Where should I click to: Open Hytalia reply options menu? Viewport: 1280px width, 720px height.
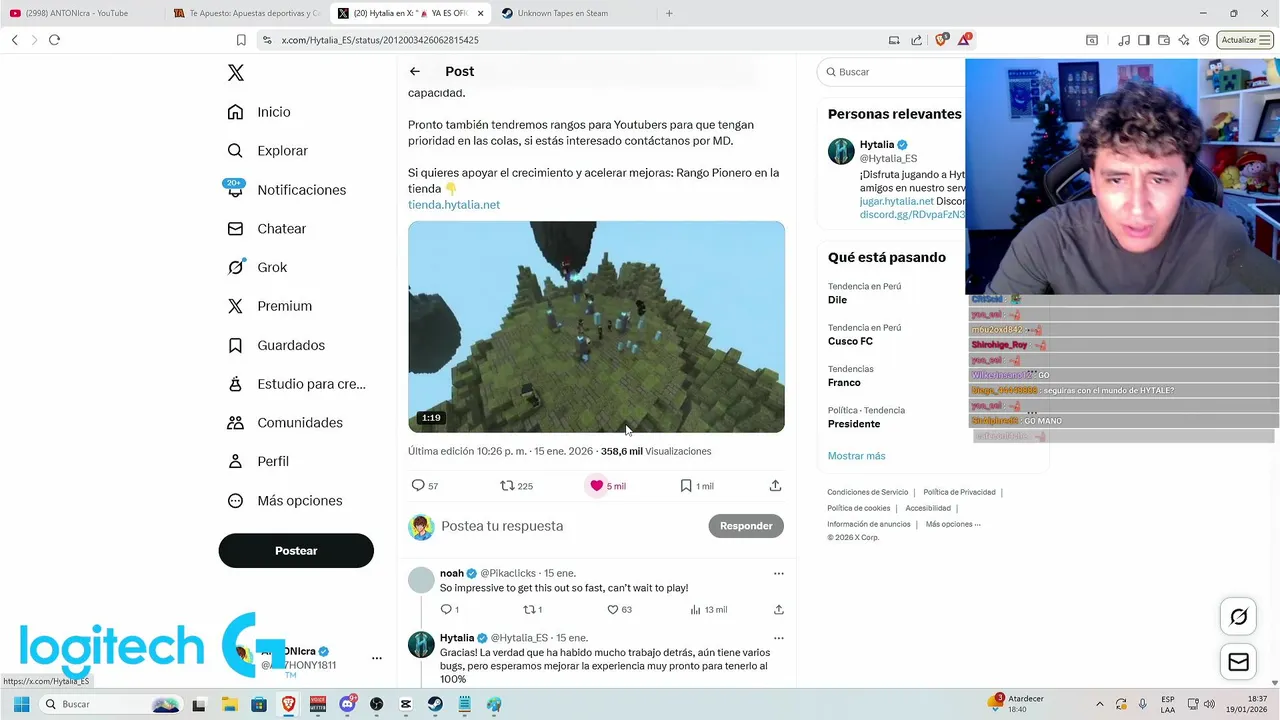(778, 638)
